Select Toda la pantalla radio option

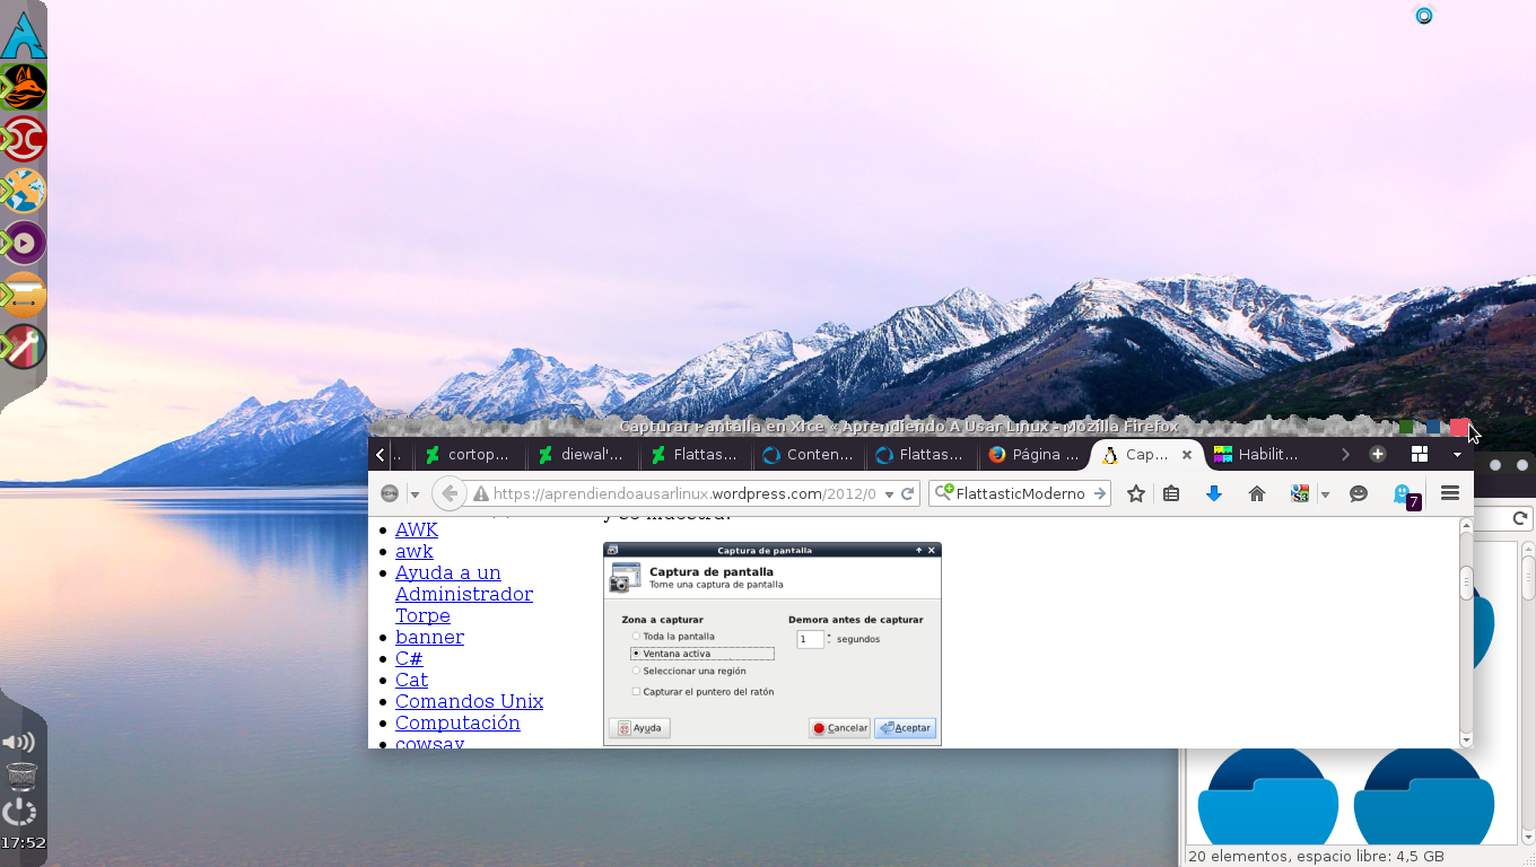(x=636, y=636)
